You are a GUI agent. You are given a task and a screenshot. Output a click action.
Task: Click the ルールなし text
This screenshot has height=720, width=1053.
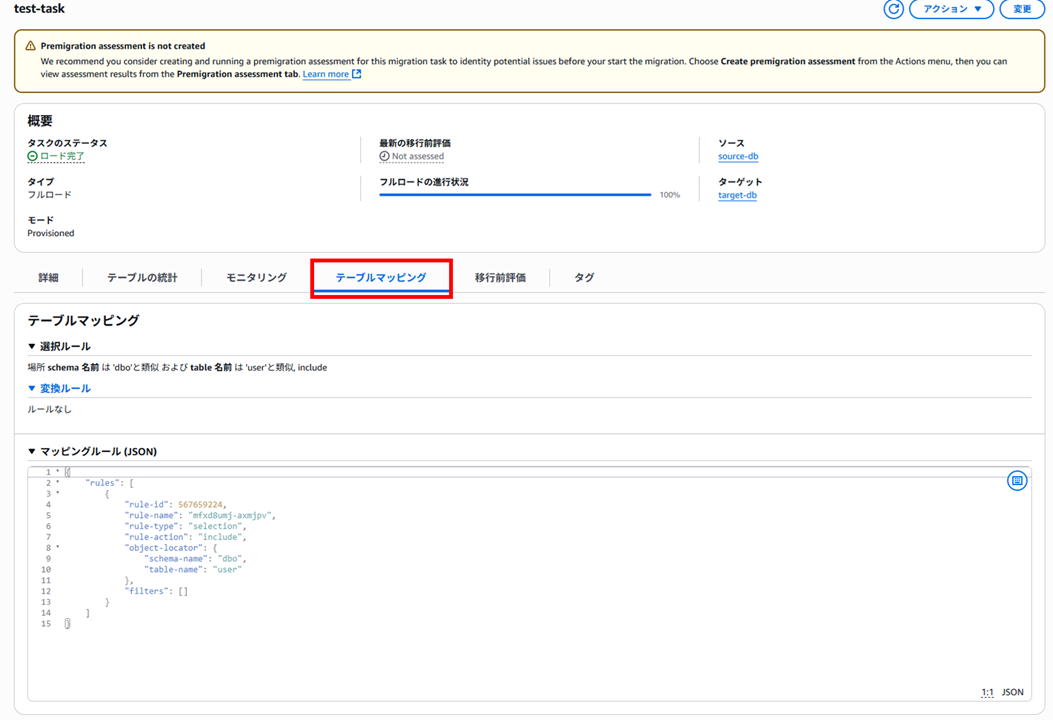[49, 409]
